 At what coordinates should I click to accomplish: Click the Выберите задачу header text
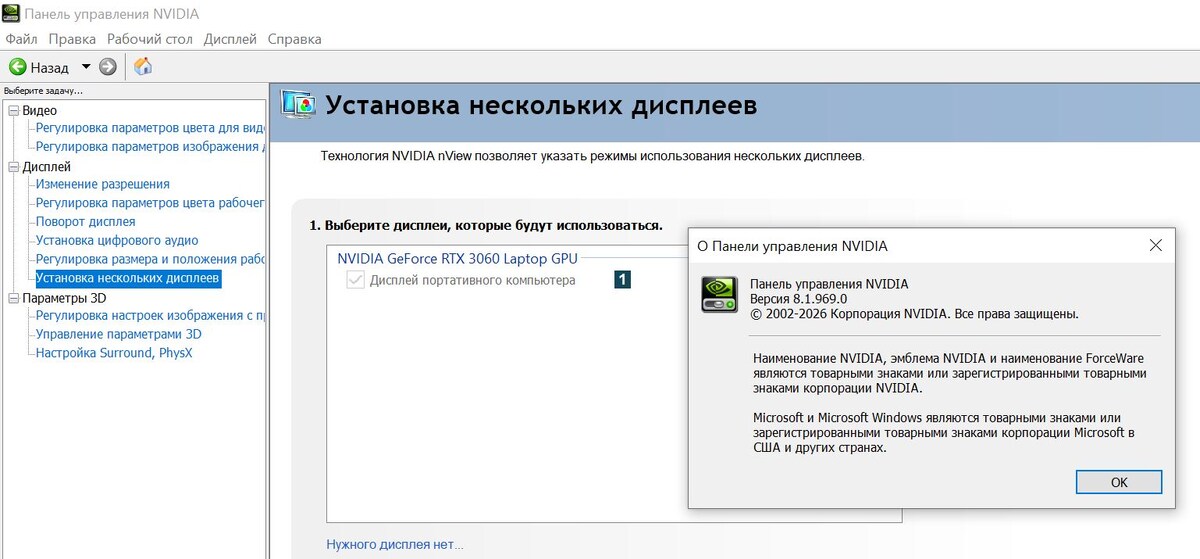pyautogui.click(x=44, y=91)
